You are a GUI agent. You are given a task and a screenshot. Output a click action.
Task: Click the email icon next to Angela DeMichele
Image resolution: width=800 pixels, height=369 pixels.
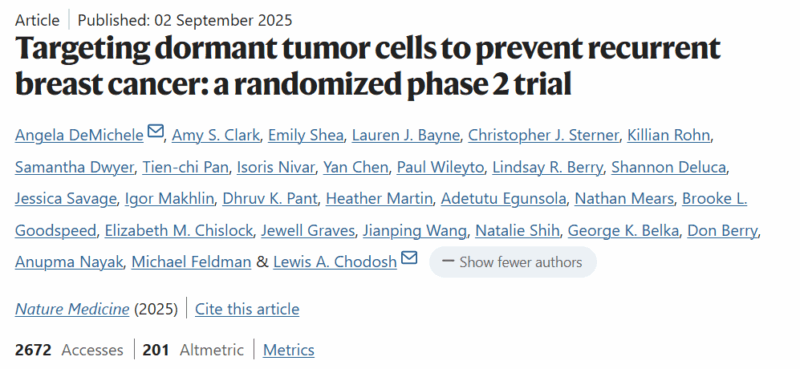pos(155,132)
